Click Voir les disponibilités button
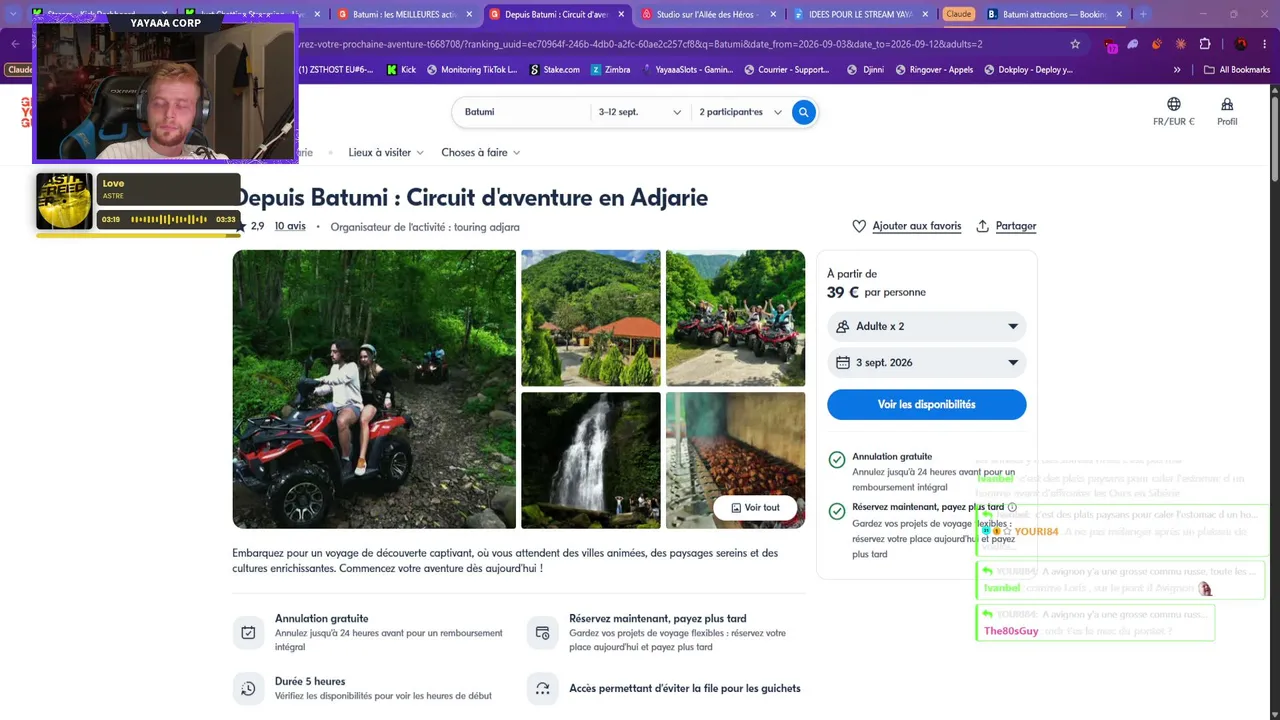1280x720 pixels. tap(926, 404)
